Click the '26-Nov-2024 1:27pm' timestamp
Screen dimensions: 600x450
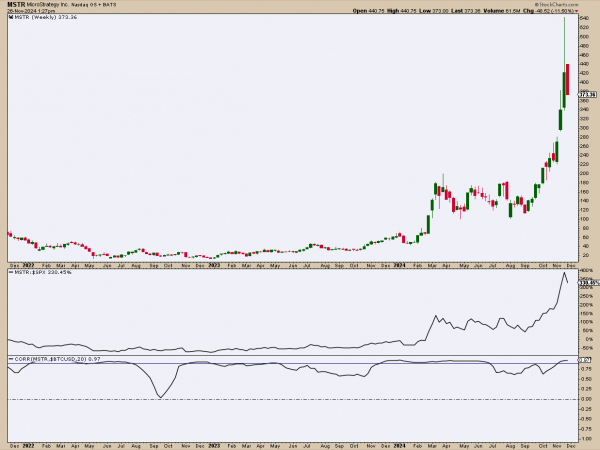pyautogui.click(x=31, y=11)
